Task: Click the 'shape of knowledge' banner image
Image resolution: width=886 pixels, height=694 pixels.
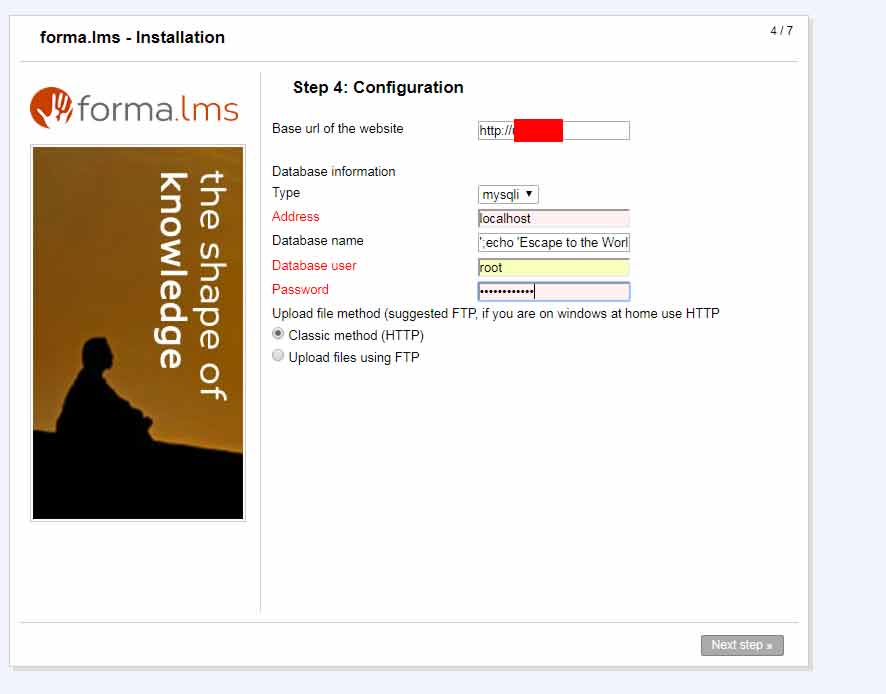Action: tap(138, 332)
